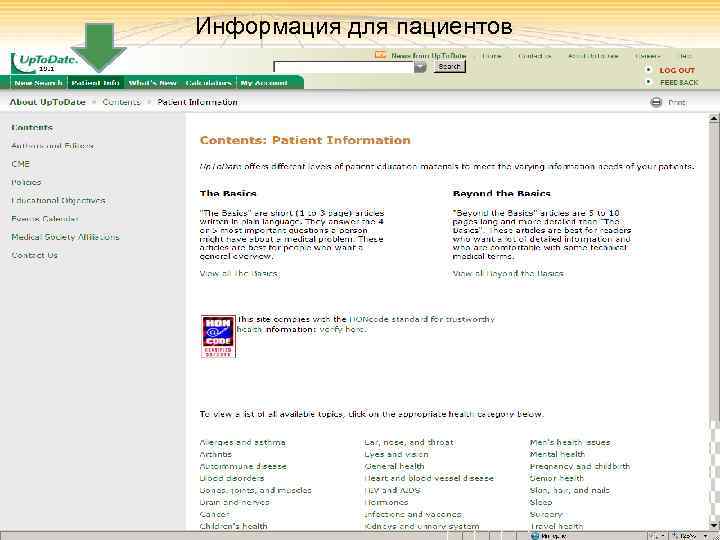Click the FEEDBACK link
This screenshot has height=540, width=720.
point(679,83)
